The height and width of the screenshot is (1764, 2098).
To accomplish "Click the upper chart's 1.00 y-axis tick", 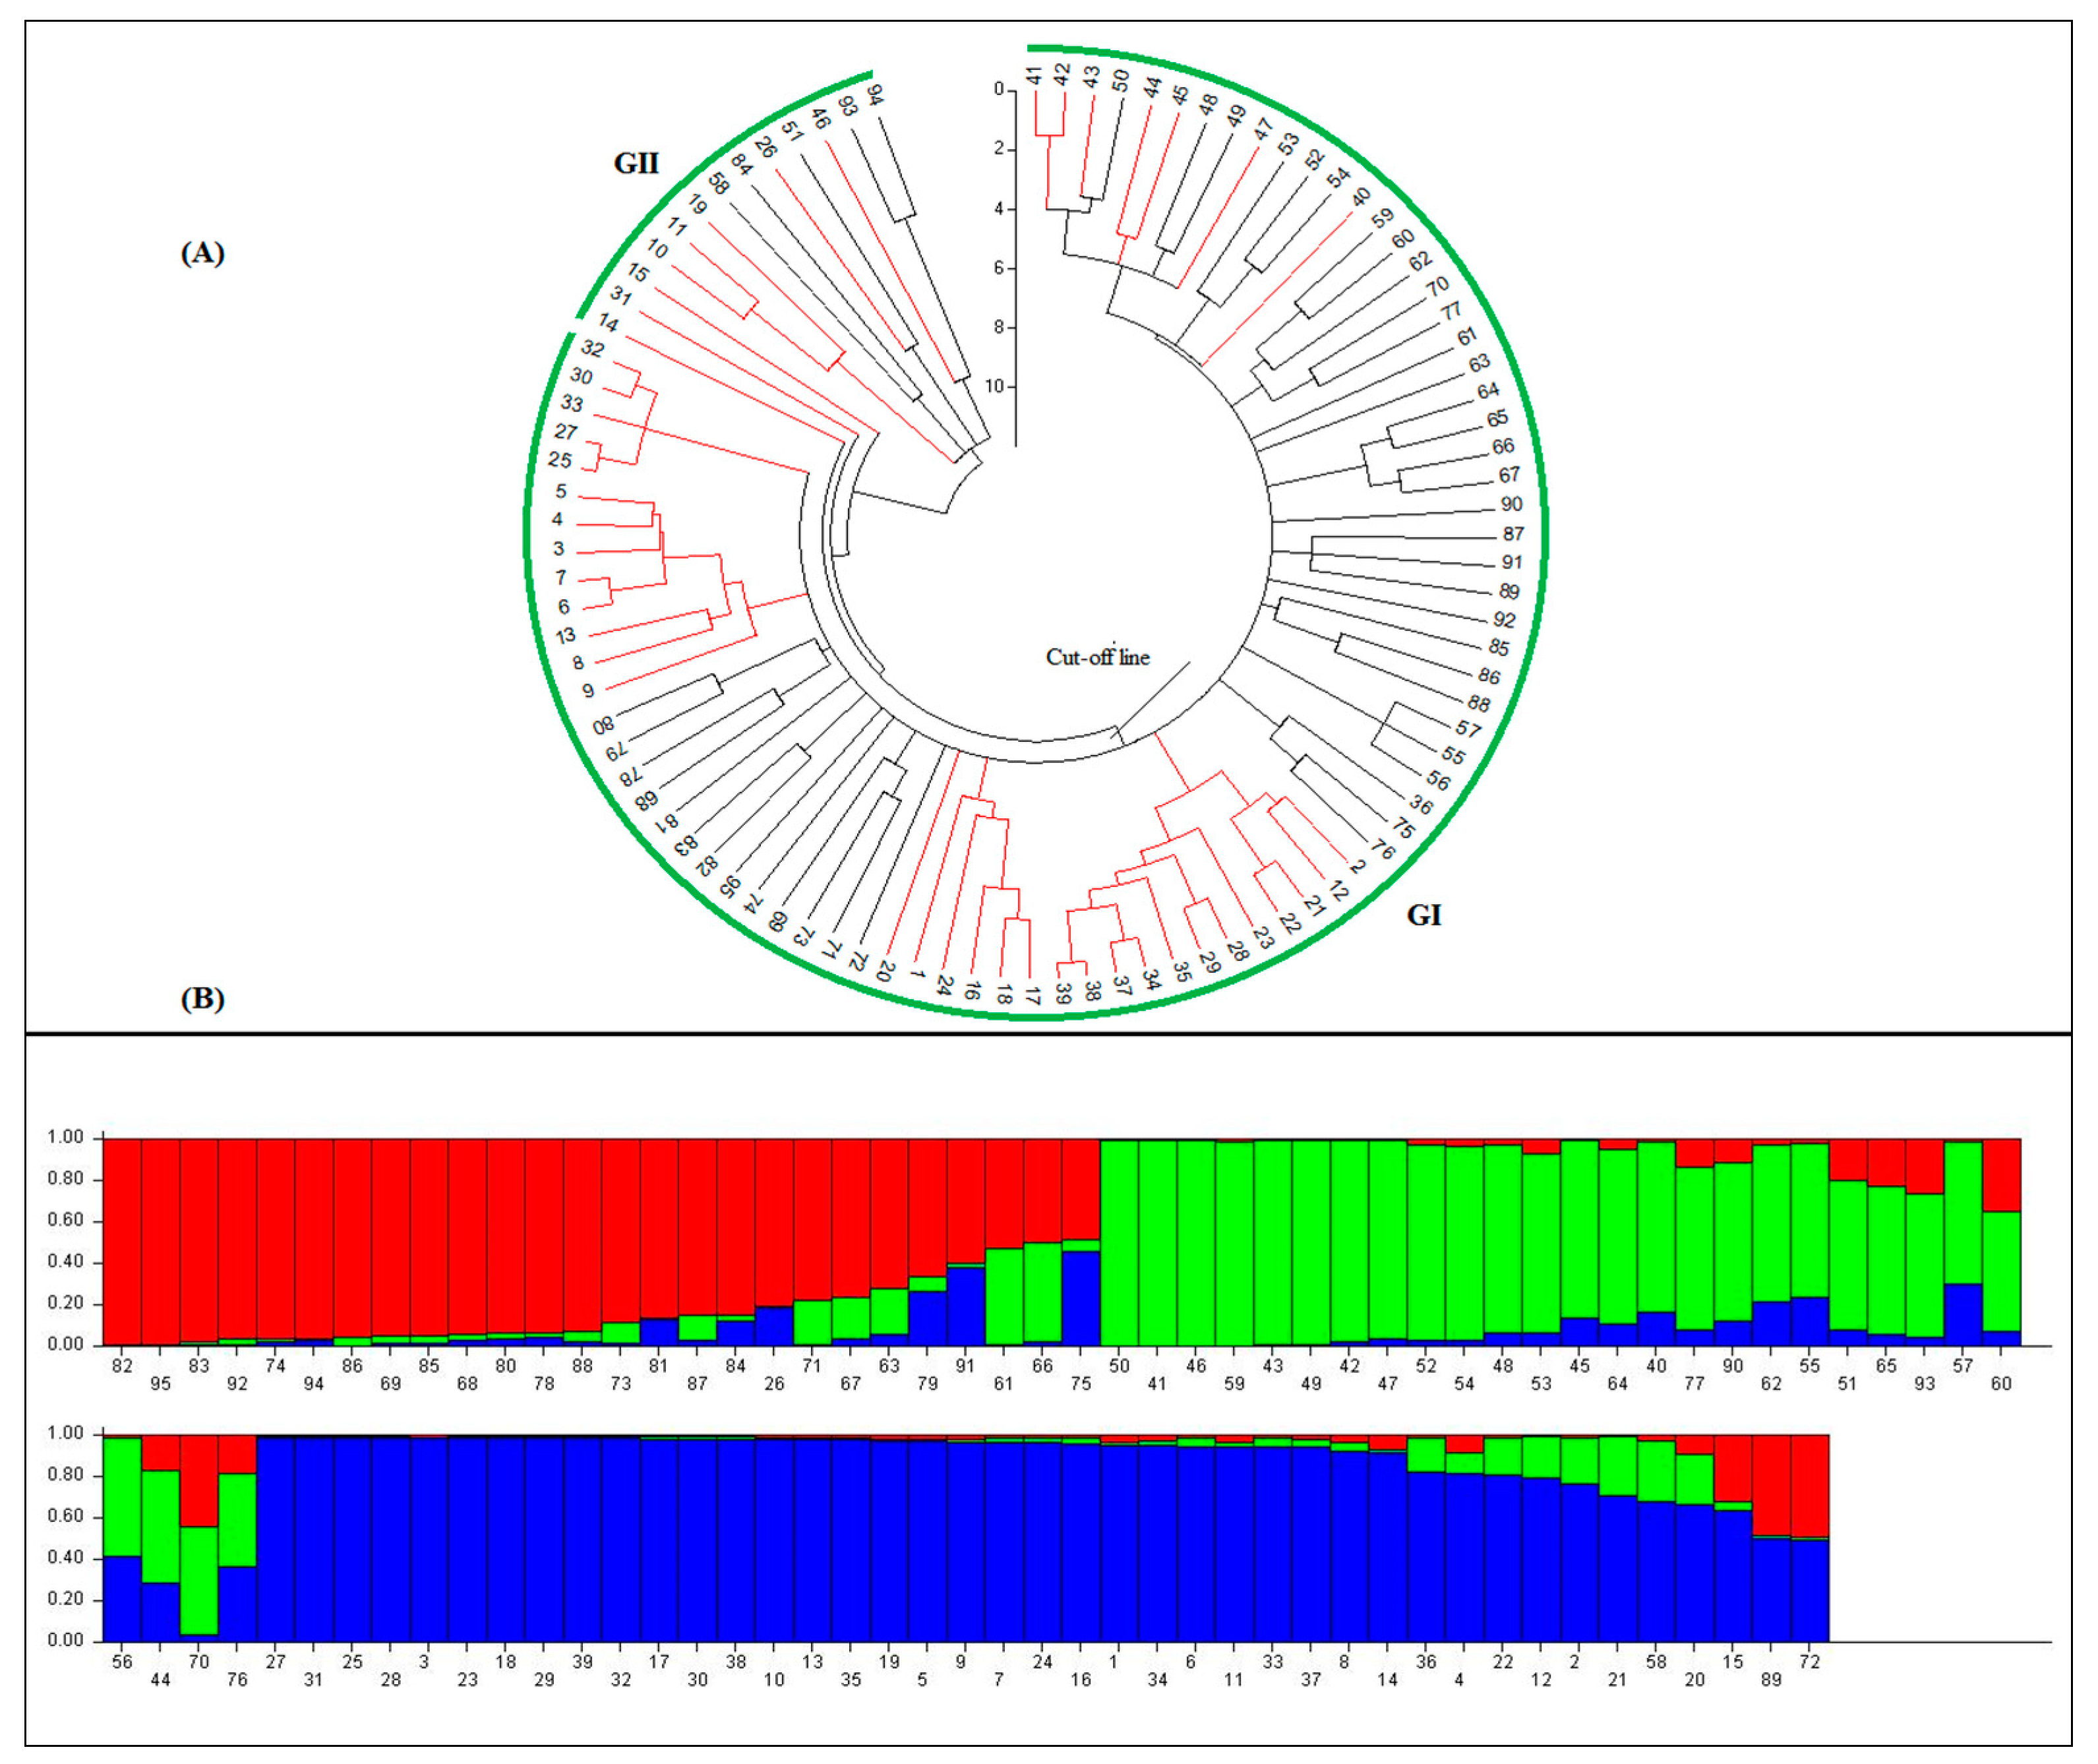I will pos(66,1138).
